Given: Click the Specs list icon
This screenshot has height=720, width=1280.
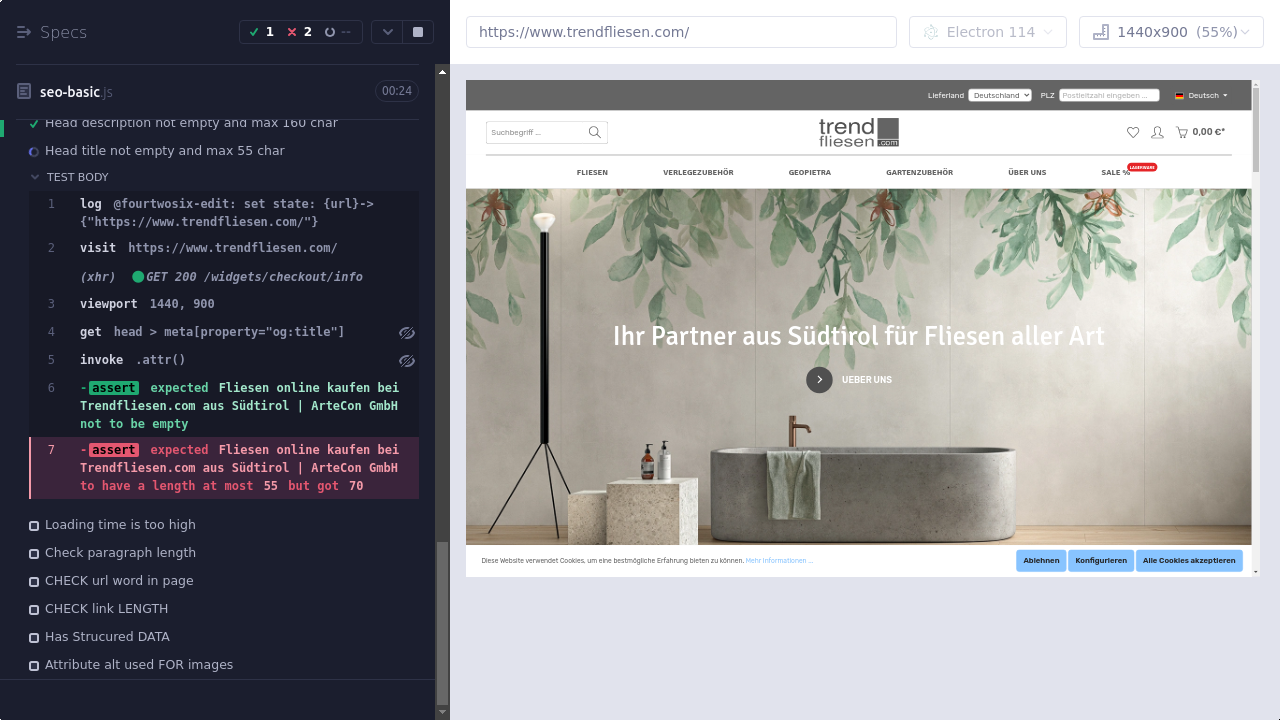Looking at the screenshot, I should [24, 32].
